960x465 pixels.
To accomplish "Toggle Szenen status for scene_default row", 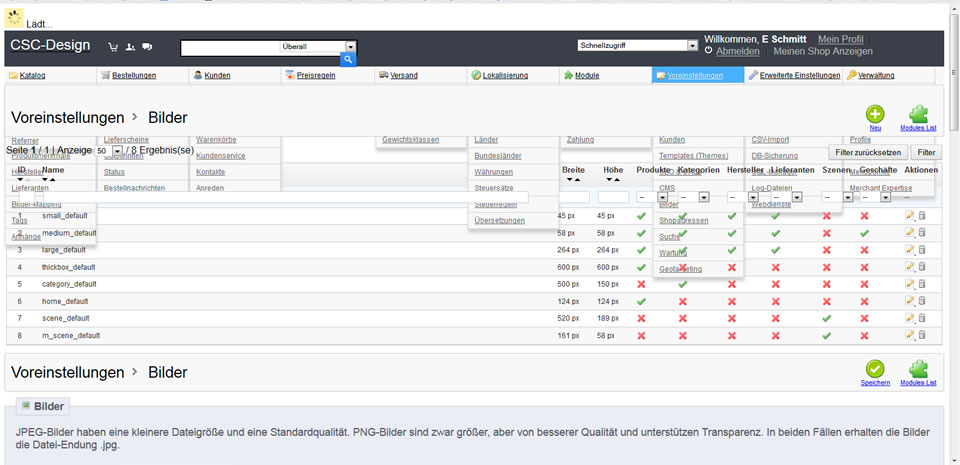I will (827, 319).
